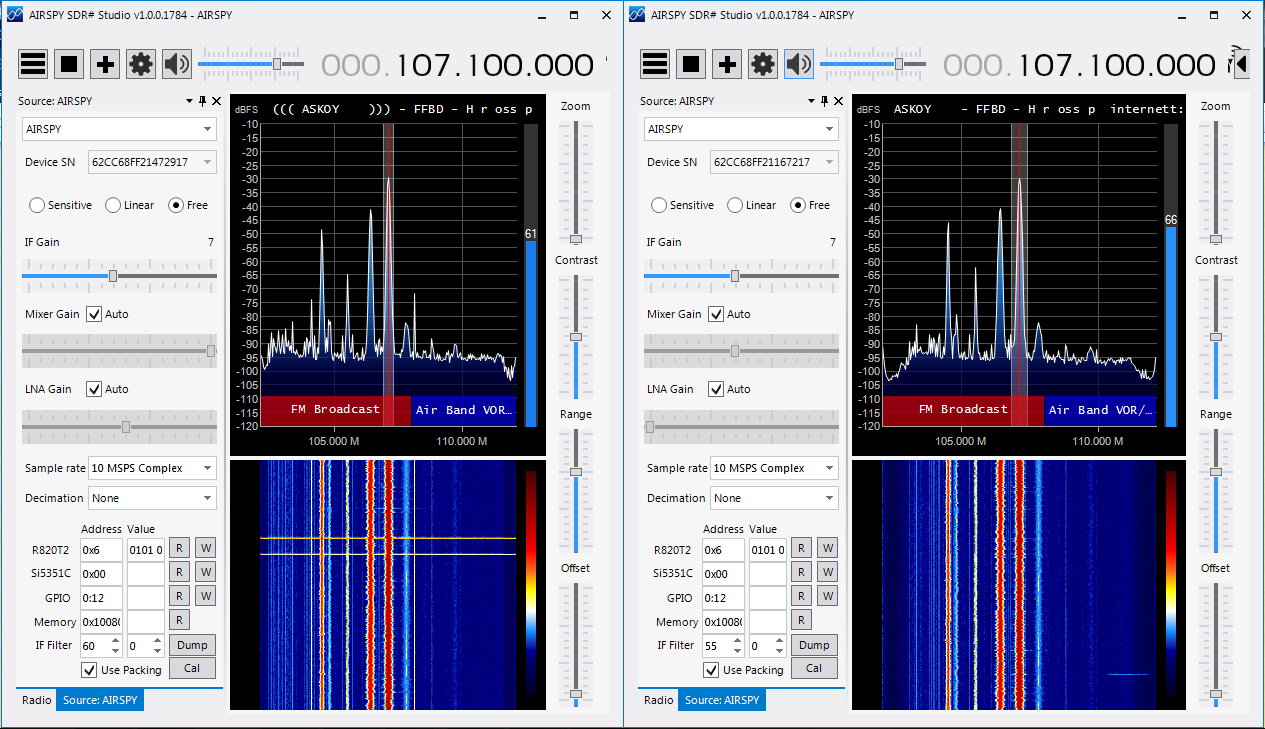The width and height of the screenshot is (1265, 729).
Task: Uncheck Use Packing in the left window
Action: pos(90,670)
